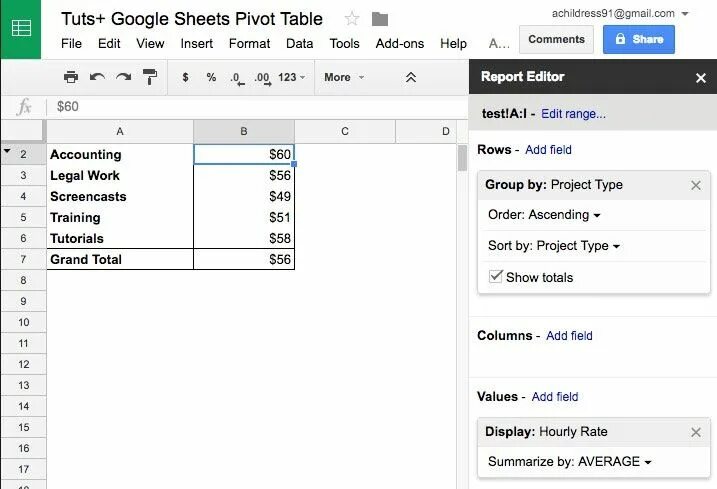
Task: Open the Insert menu
Action: click(197, 43)
